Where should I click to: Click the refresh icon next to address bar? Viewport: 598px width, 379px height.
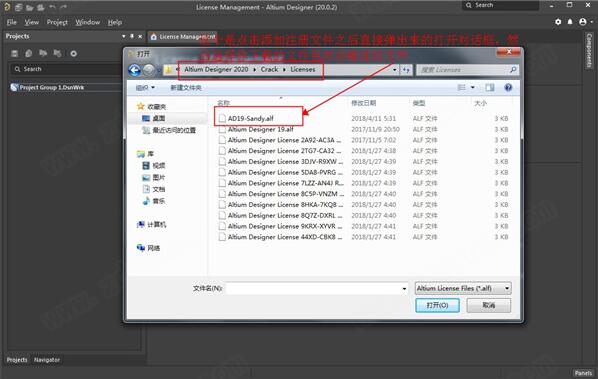(406, 70)
